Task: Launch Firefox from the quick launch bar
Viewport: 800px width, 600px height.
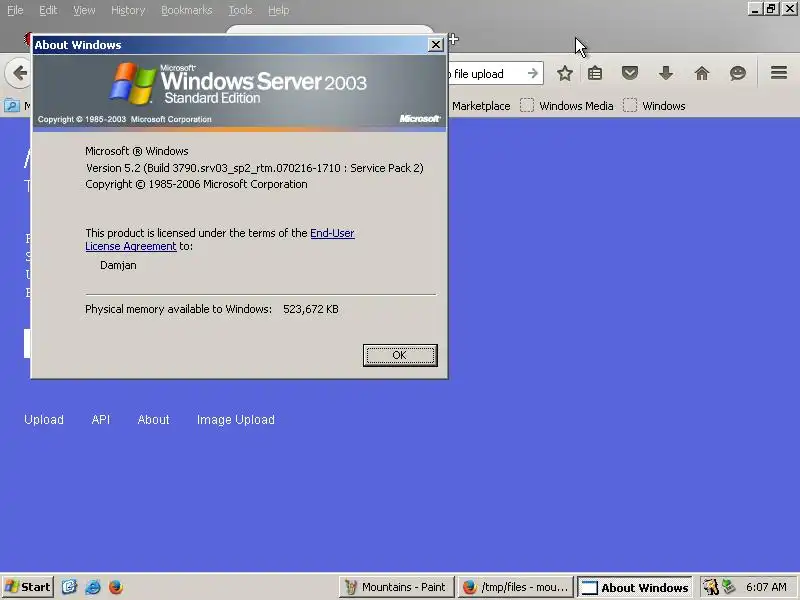Action: (x=116, y=587)
